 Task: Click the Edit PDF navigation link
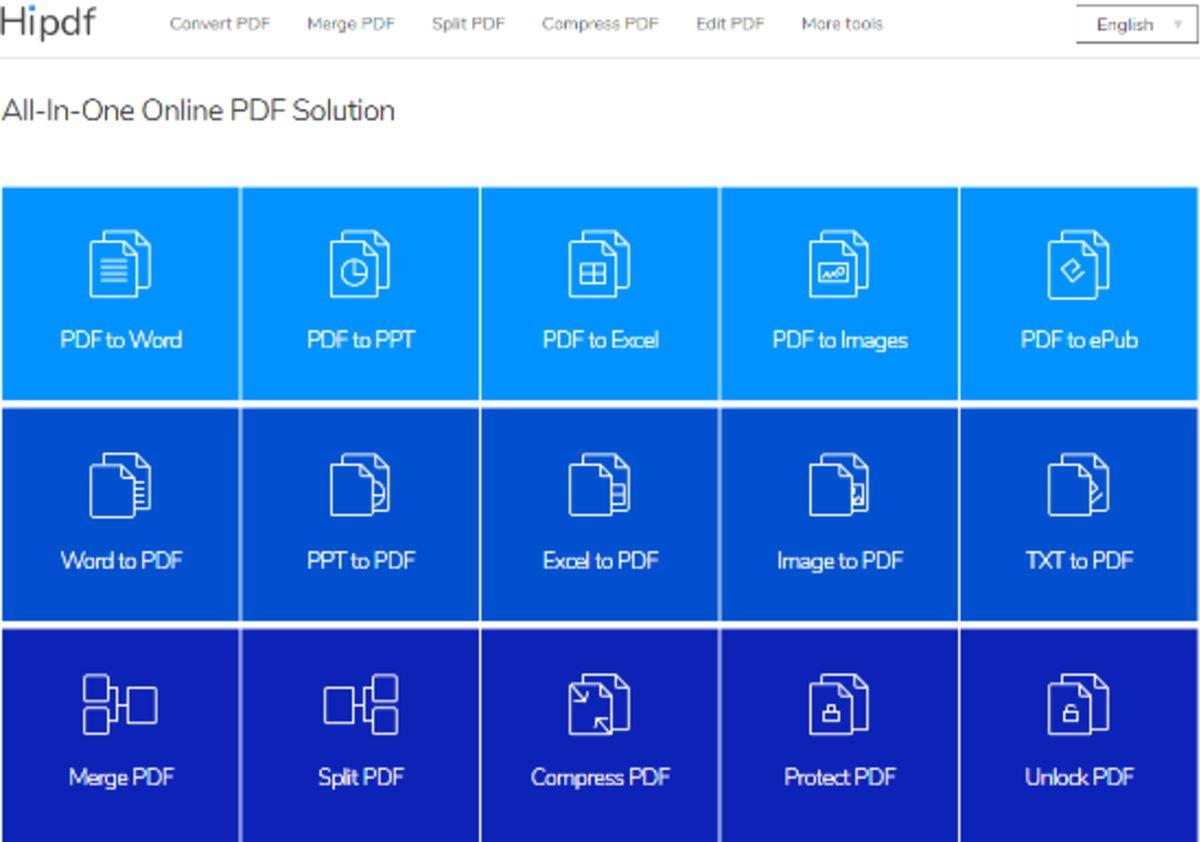(730, 24)
